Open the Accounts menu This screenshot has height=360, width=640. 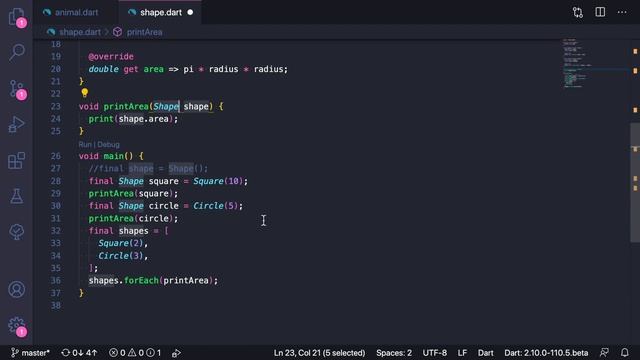17,289
